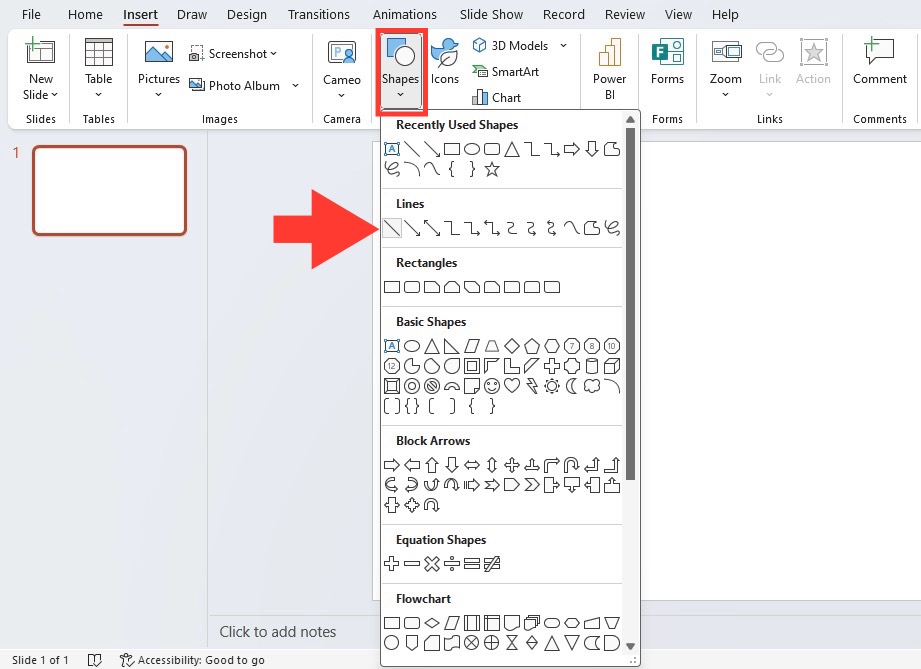Choose the Flowchart Process rectangle
The image size is (921, 669).
point(392,623)
